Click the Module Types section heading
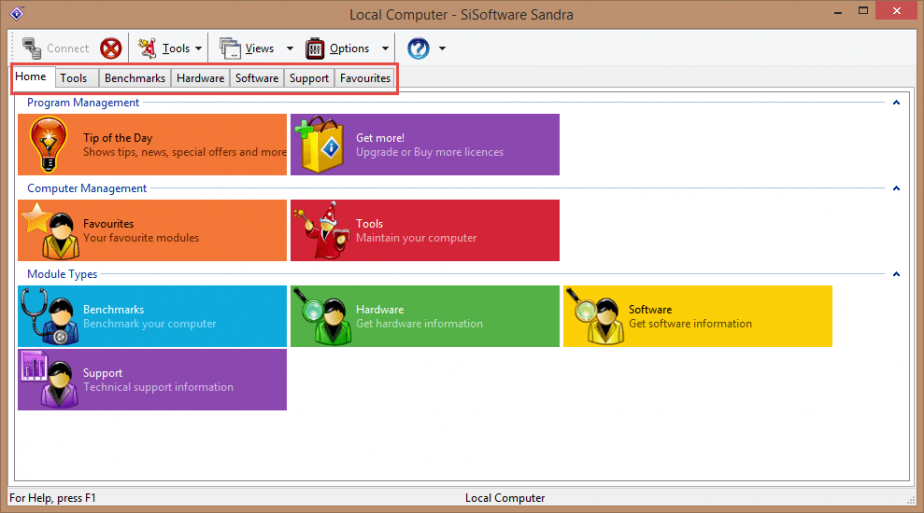 point(62,274)
